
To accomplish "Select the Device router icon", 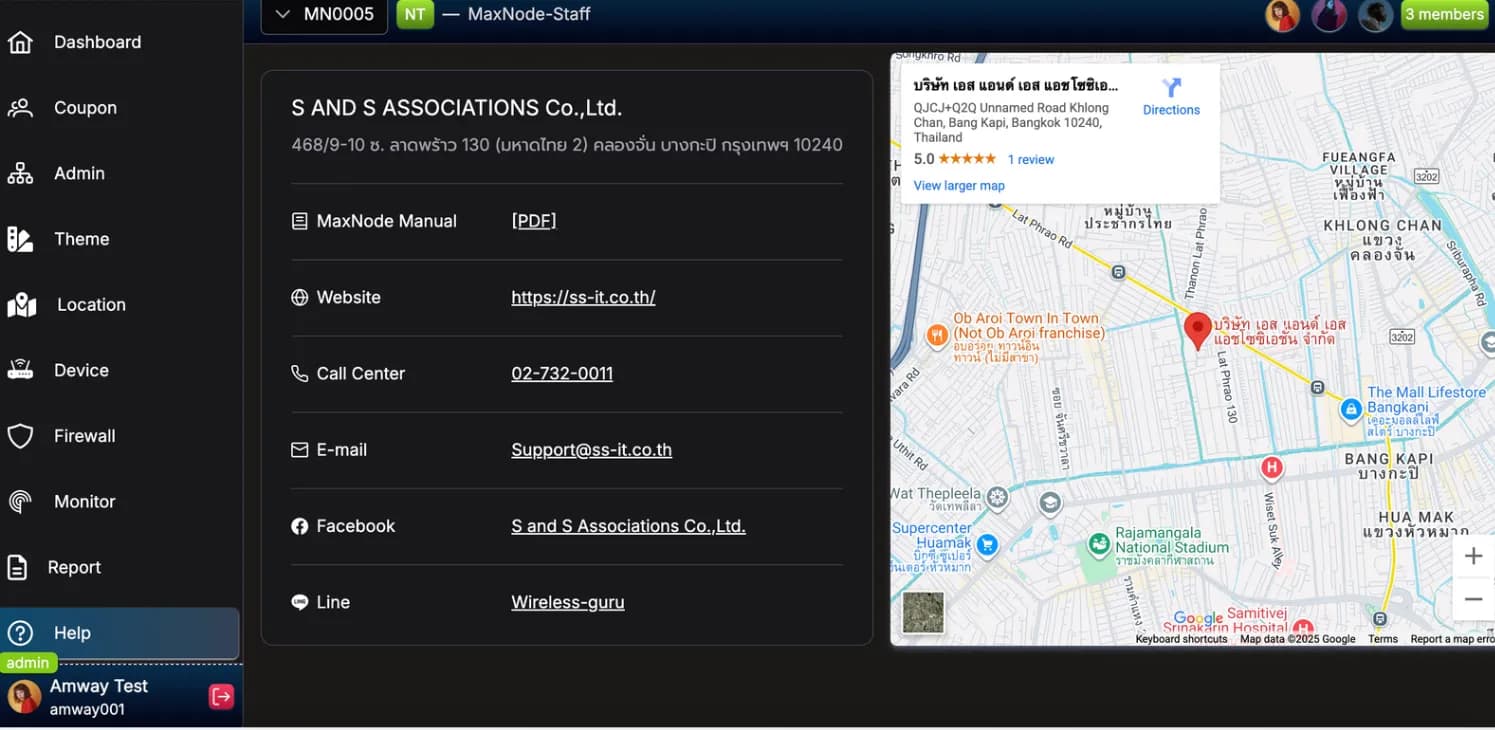I will point(20,370).
